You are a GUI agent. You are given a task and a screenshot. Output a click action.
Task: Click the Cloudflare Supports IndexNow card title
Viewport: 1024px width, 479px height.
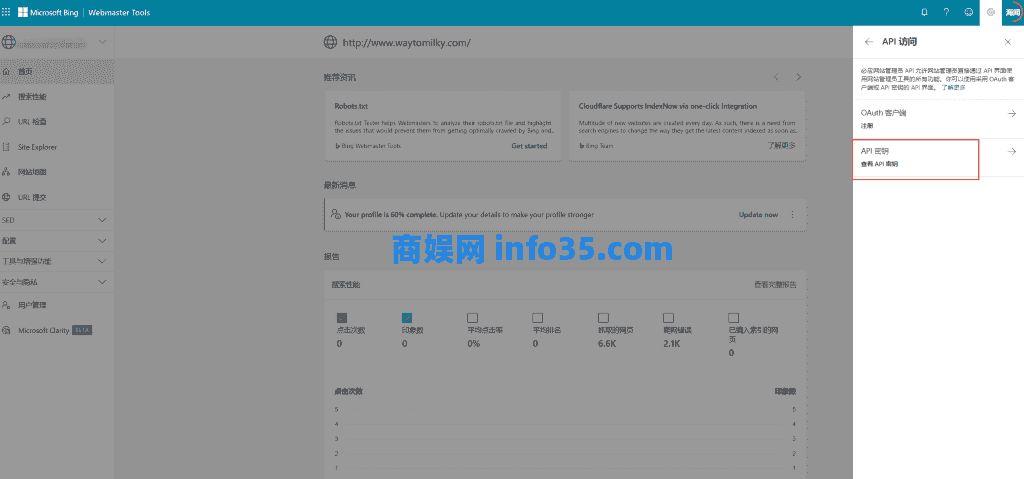667,106
